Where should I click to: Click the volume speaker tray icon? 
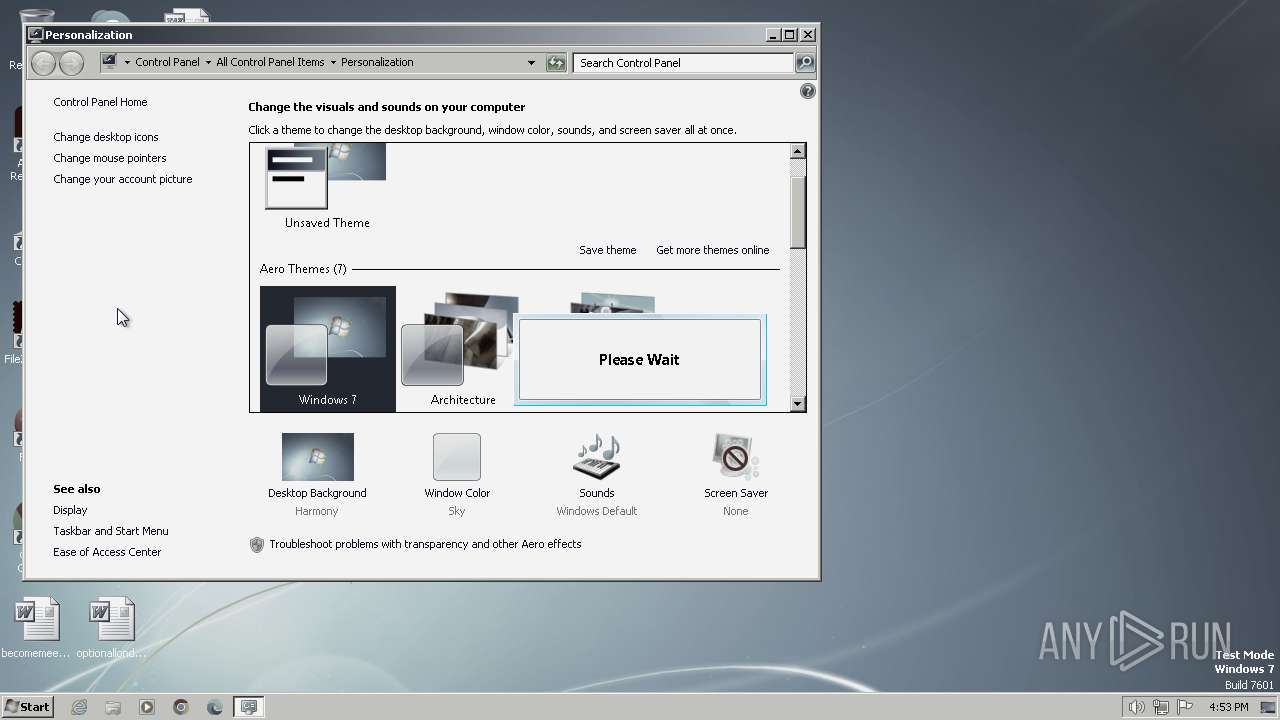pyautogui.click(x=1136, y=707)
